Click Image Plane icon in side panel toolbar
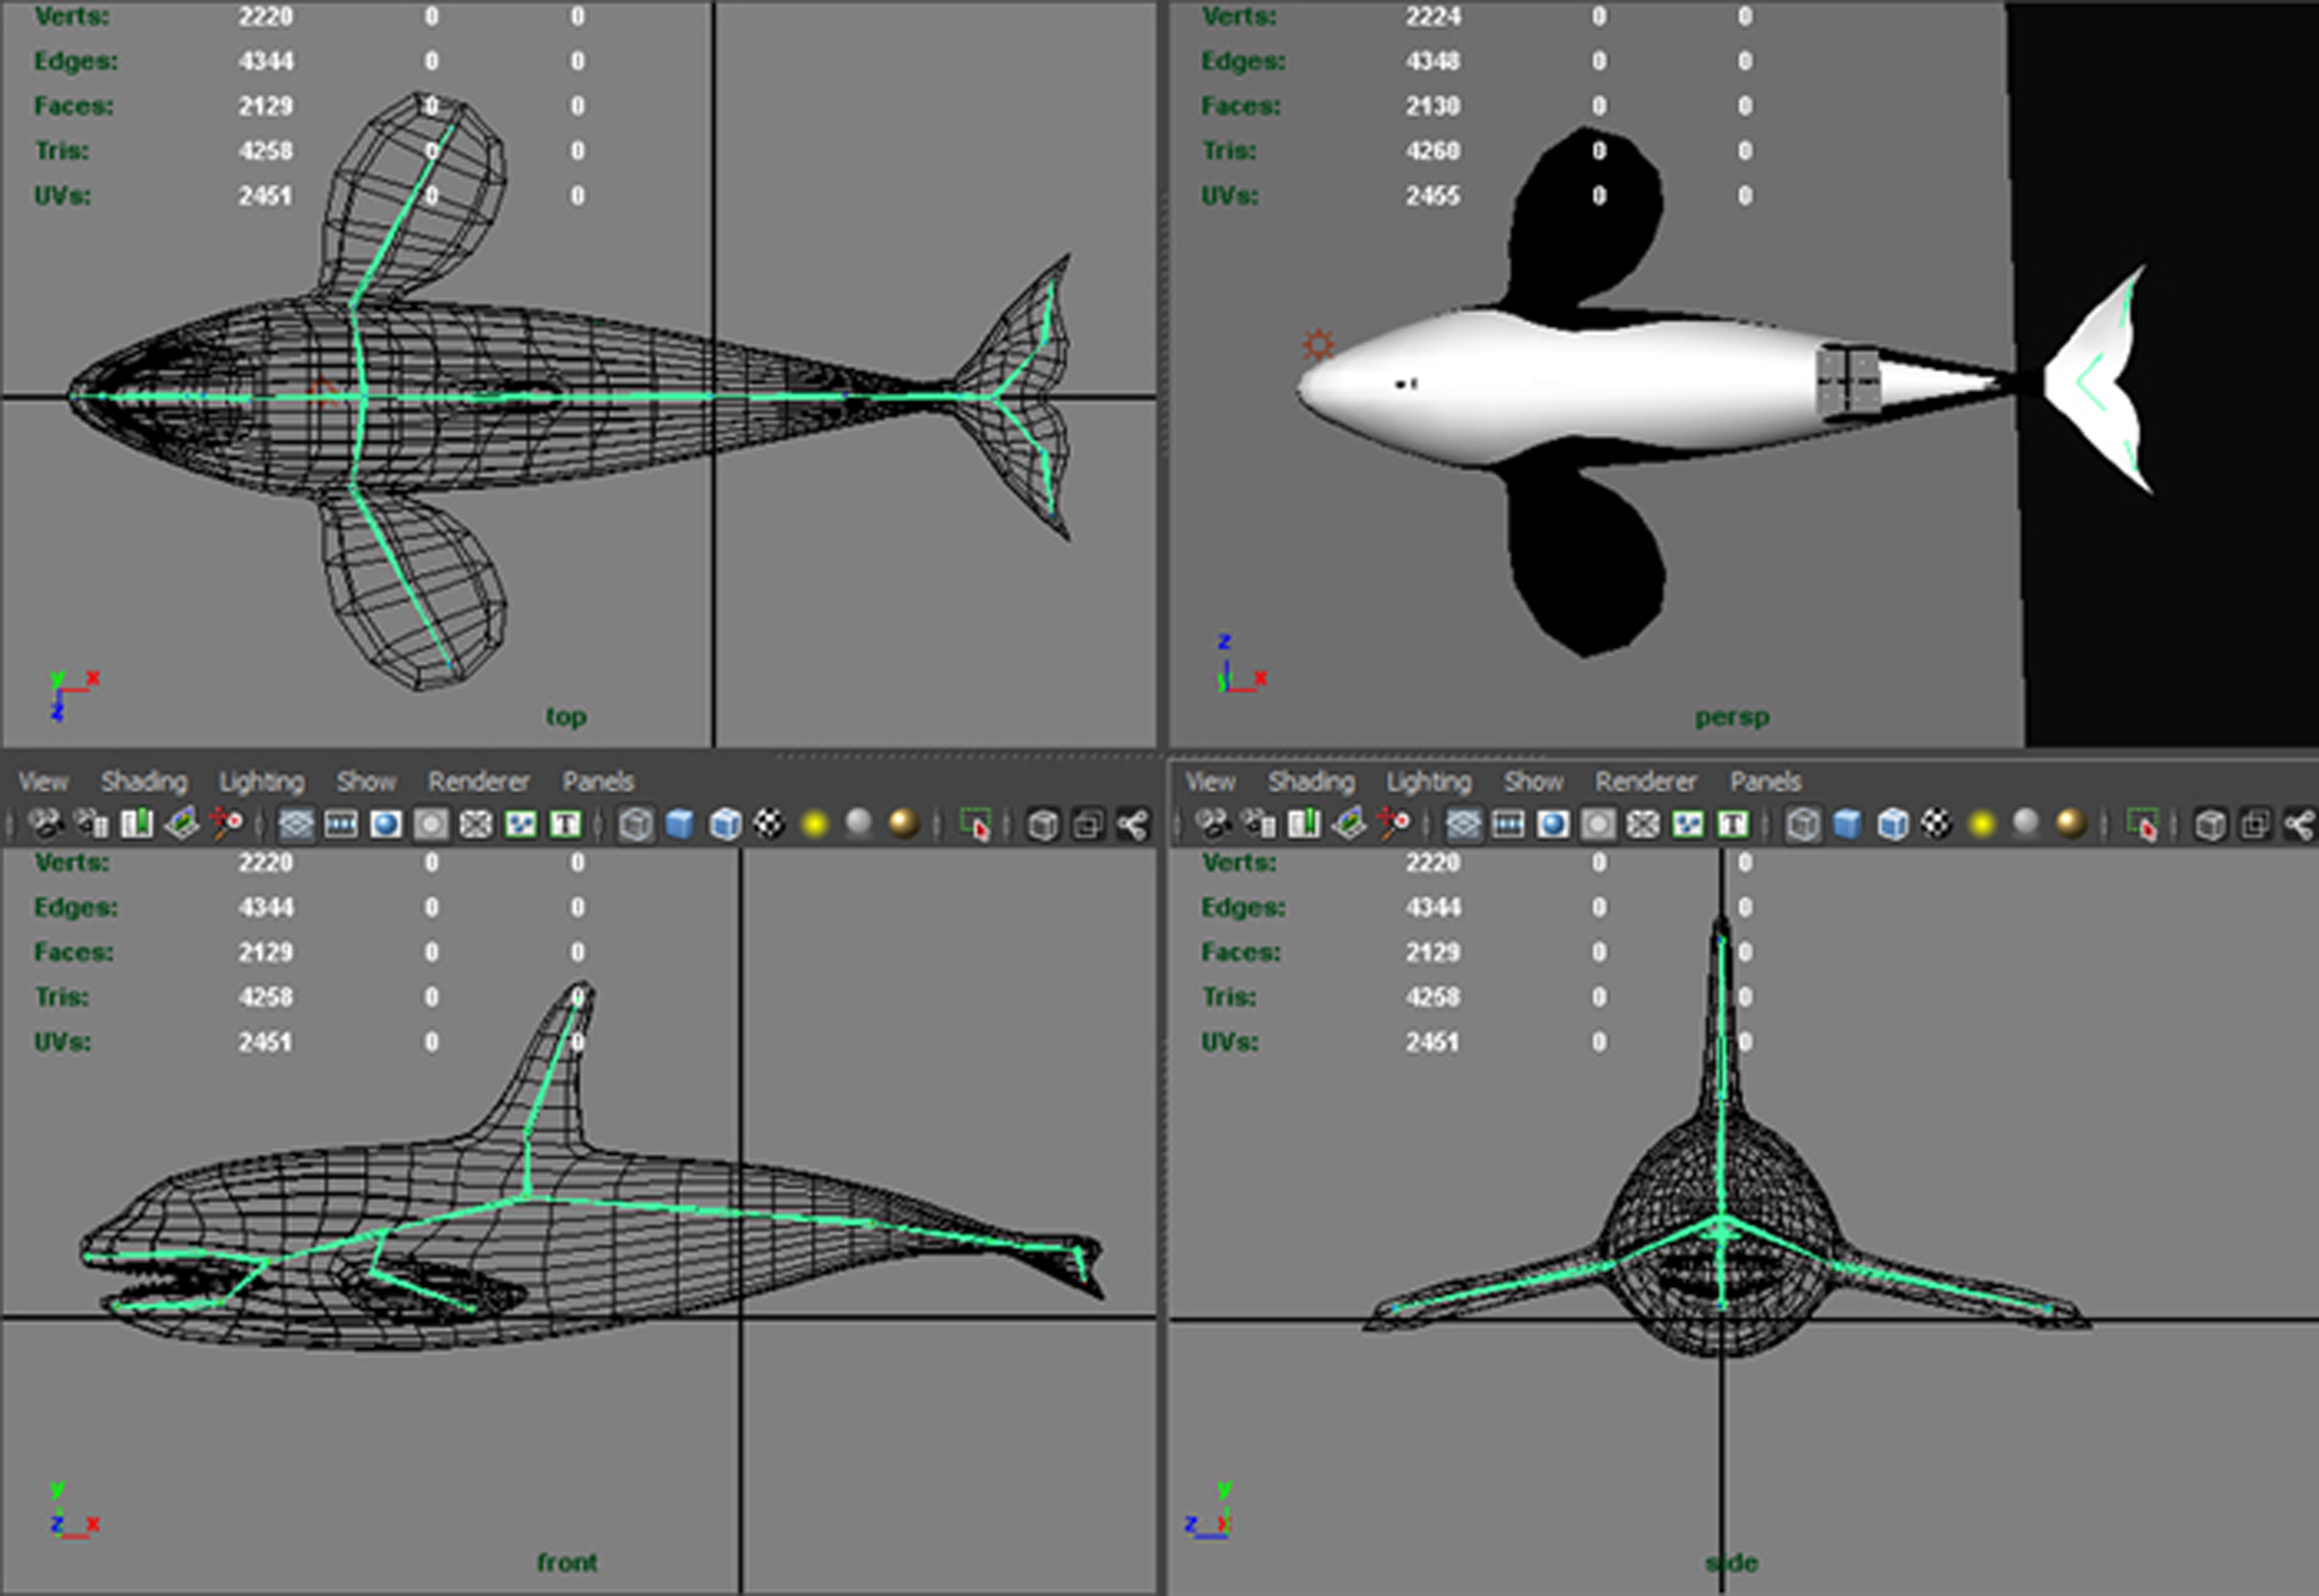This screenshot has width=2319, height=1596. tap(1349, 825)
